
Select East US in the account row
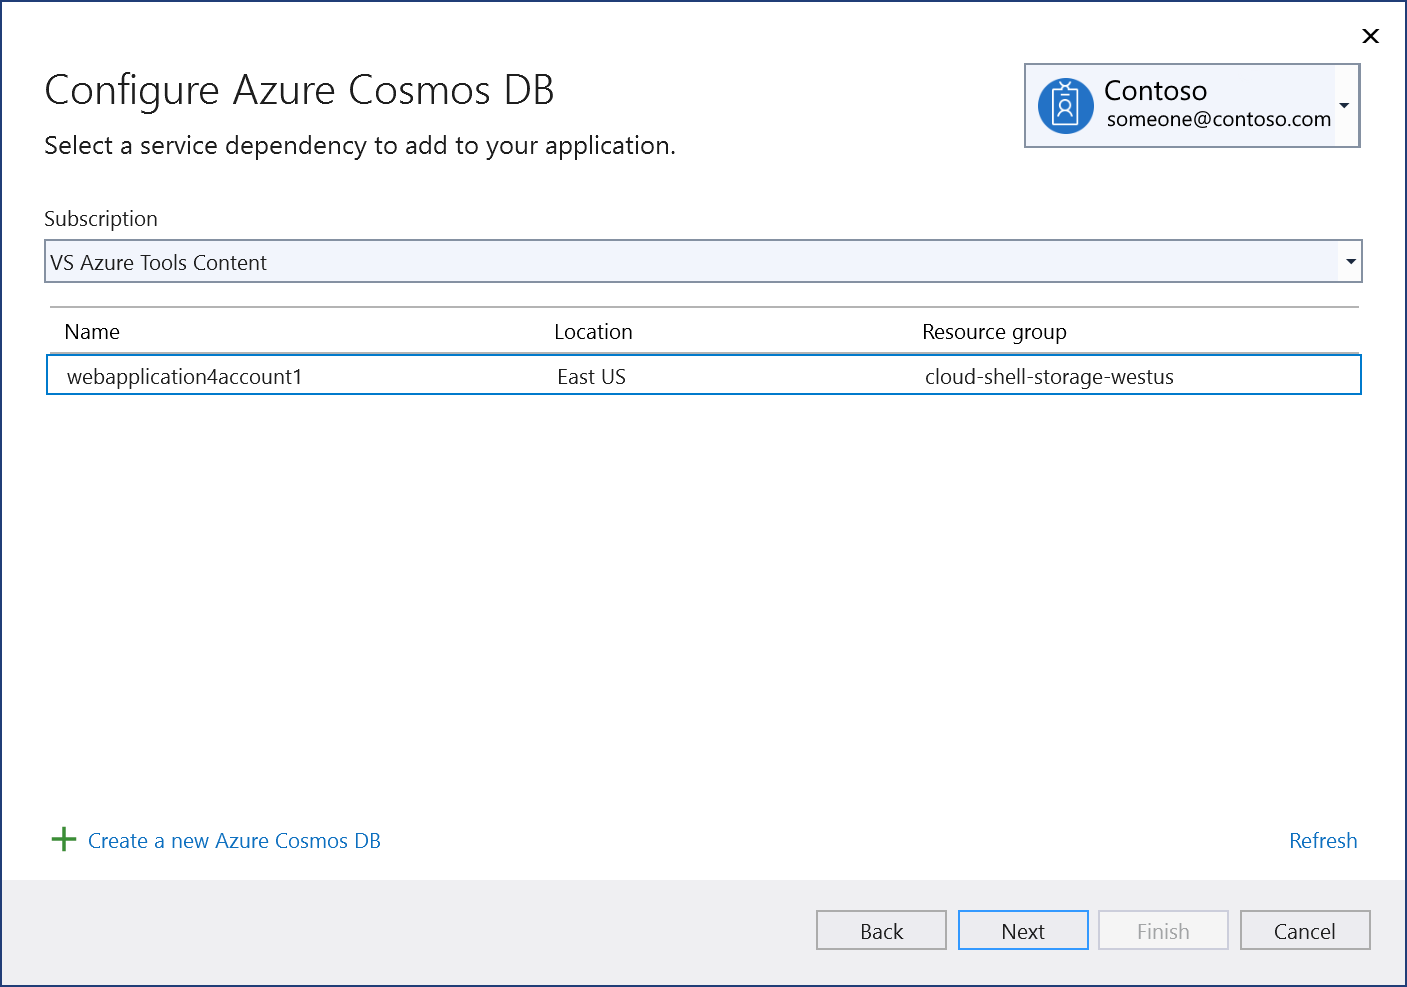591,376
